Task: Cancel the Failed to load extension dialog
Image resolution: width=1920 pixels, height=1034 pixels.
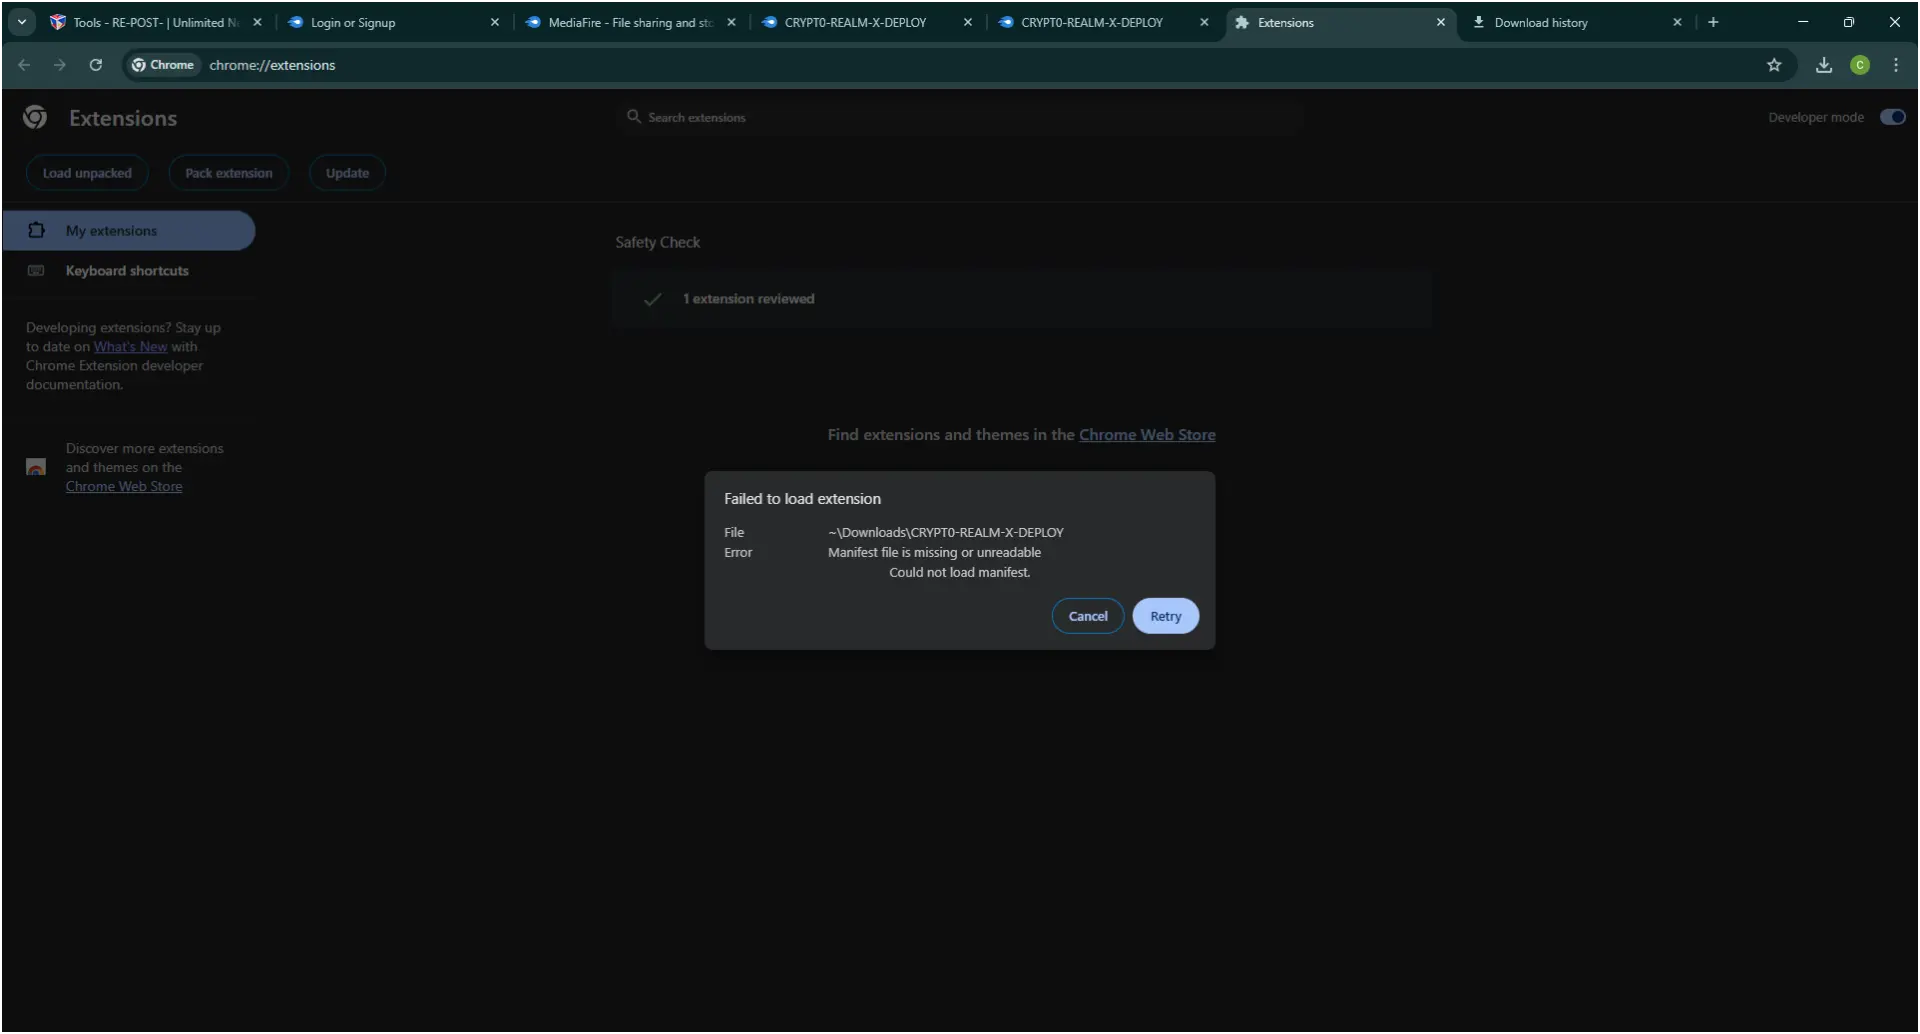Action: [x=1087, y=616]
